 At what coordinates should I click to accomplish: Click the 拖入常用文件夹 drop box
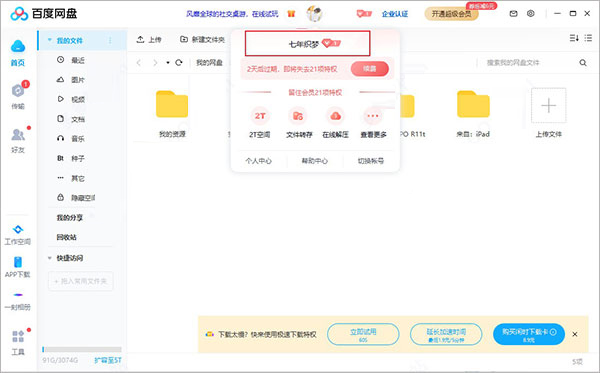(x=81, y=281)
